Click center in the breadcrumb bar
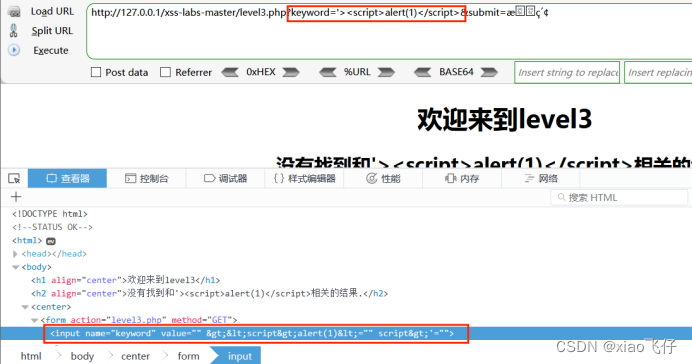 tap(135, 356)
